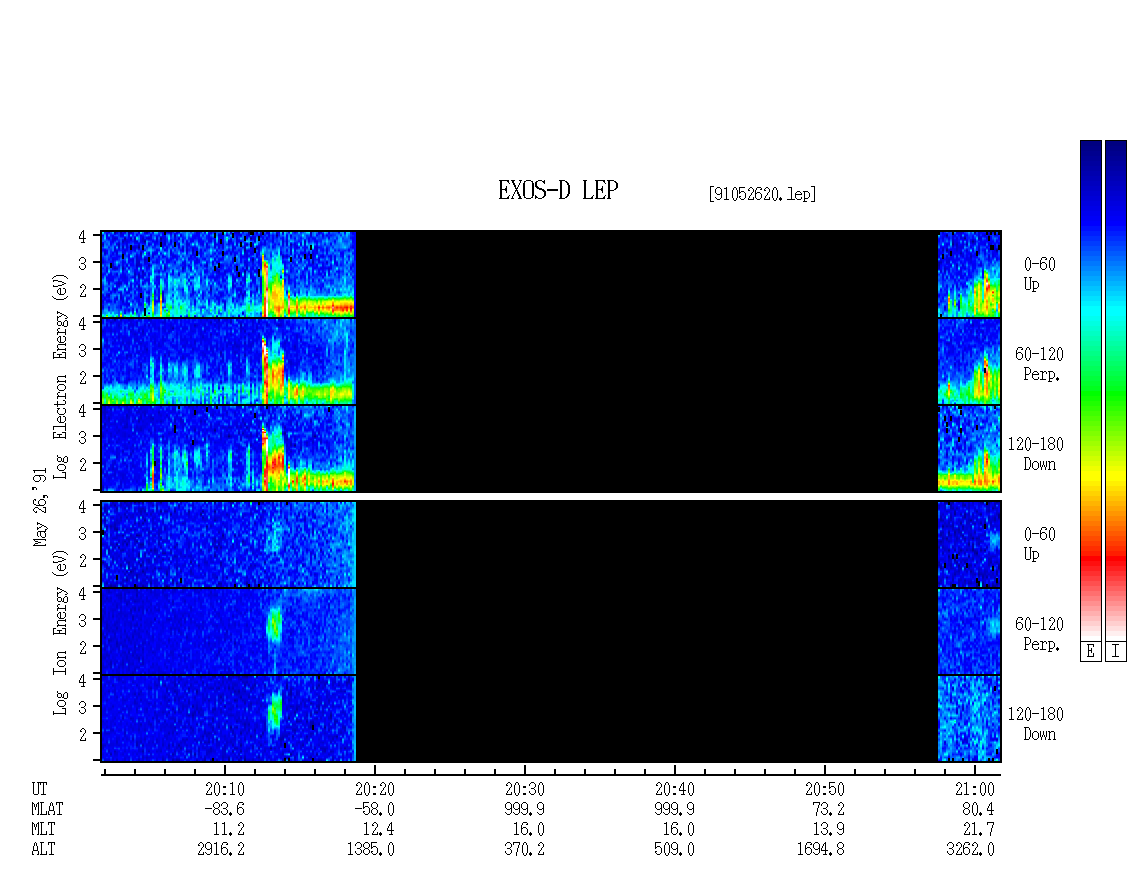Click the ion "0-60 Up" pitch angle label
The width and height of the screenshot is (1130, 875).
pos(1039,544)
